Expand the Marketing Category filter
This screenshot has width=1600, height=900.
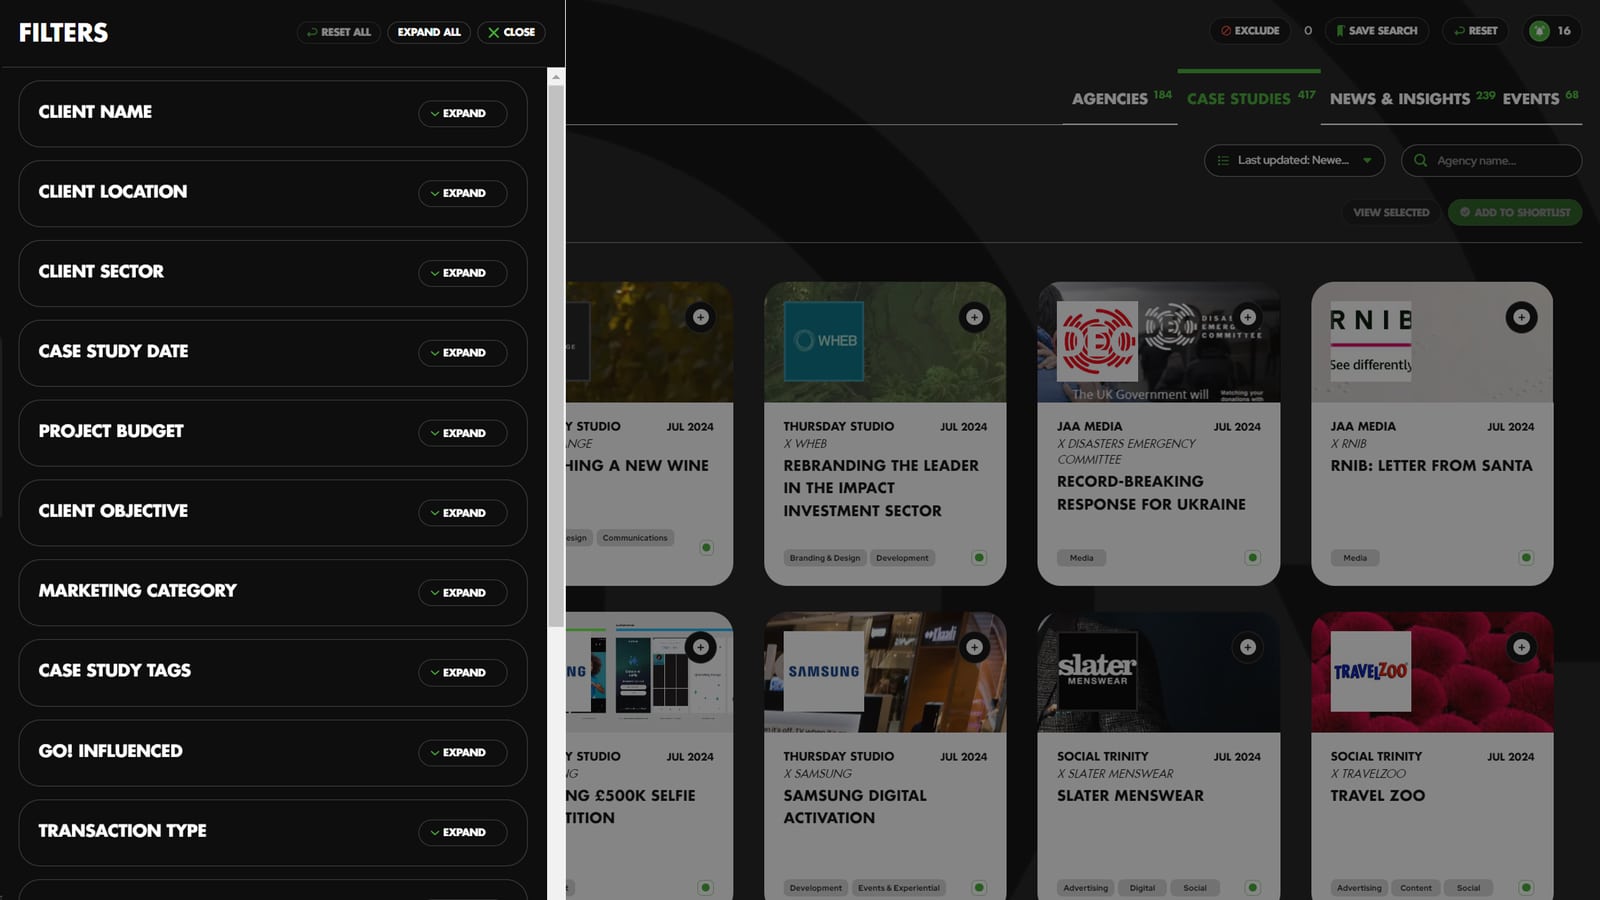pos(461,592)
